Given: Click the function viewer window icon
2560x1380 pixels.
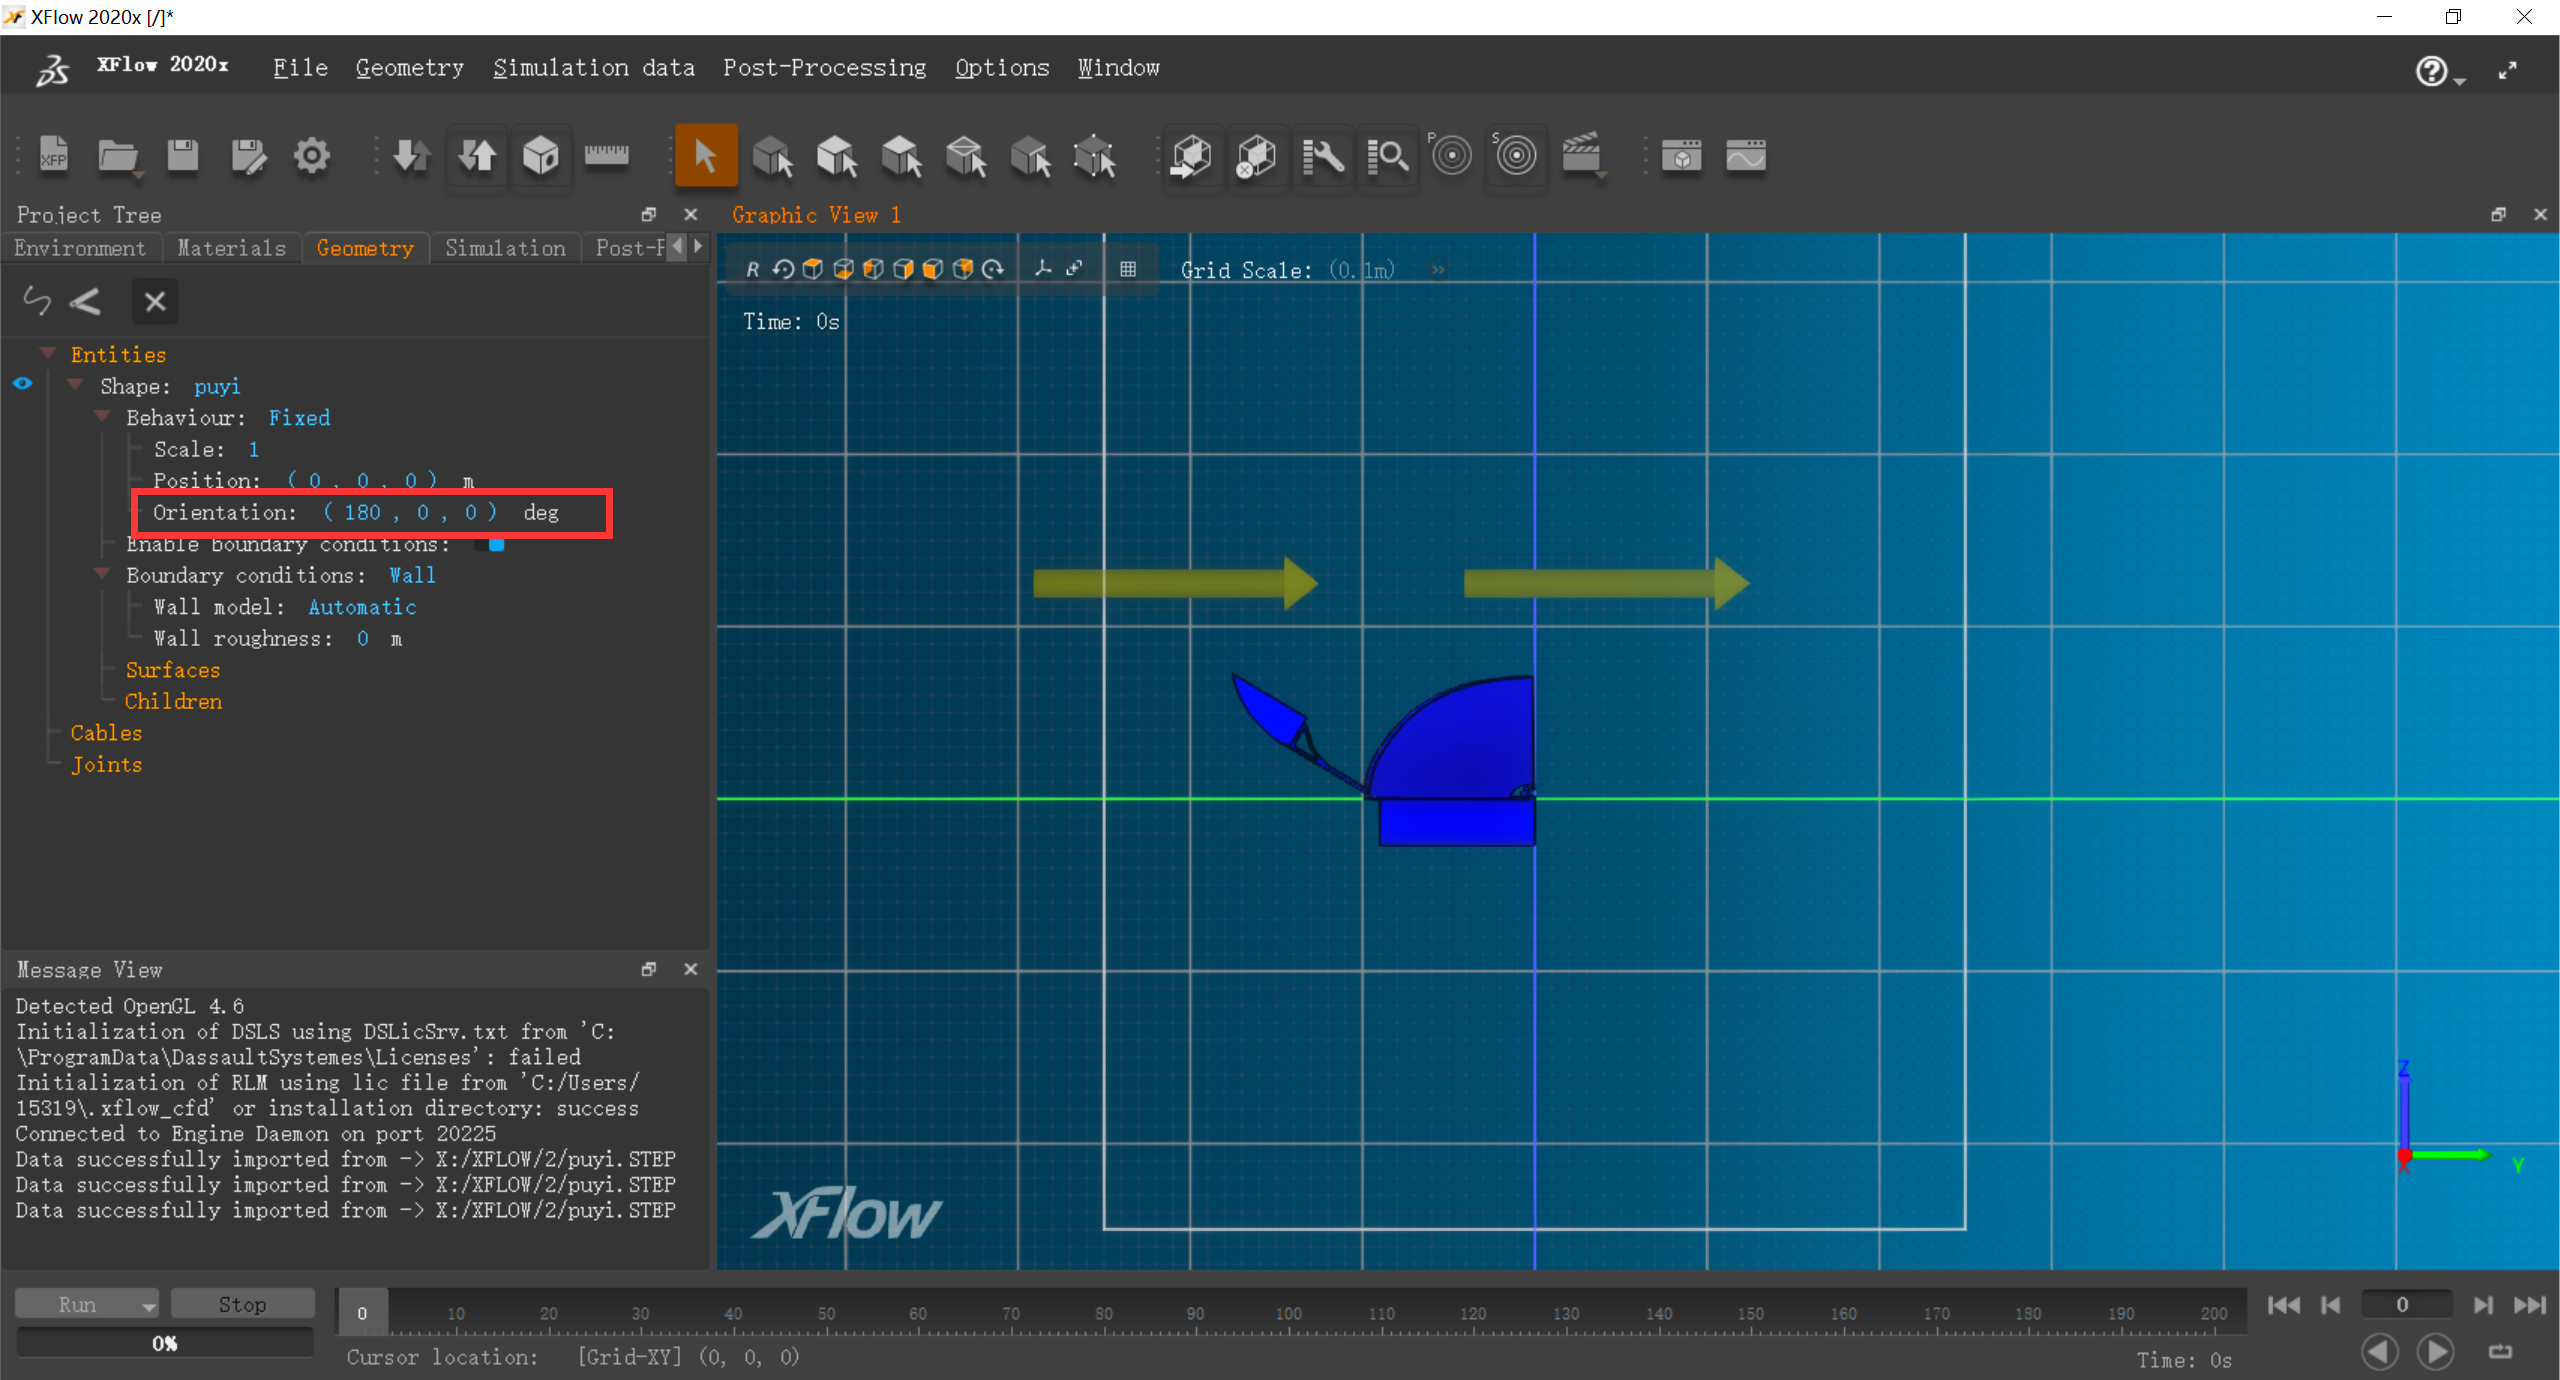Looking at the screenshot, I should (1745, 156).
